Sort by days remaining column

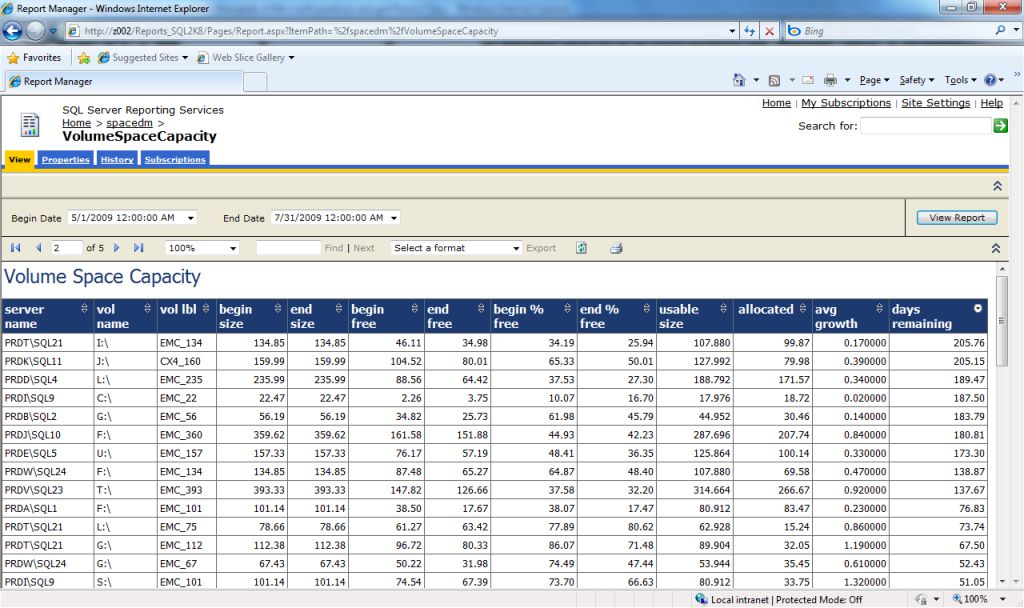(978, 309)
